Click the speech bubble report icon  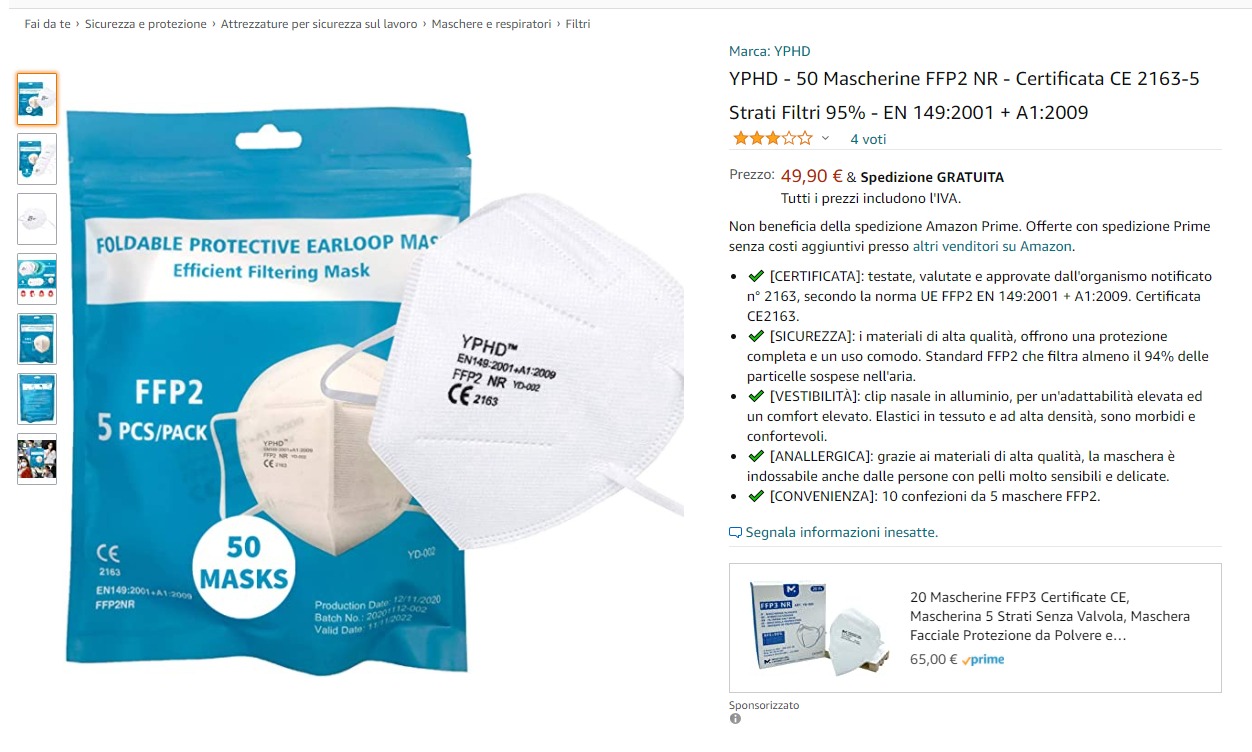[x=735, y=532]
